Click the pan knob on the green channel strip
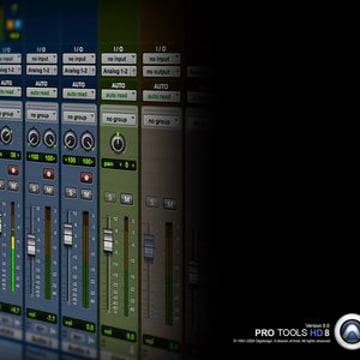 (x=118, y=143)
